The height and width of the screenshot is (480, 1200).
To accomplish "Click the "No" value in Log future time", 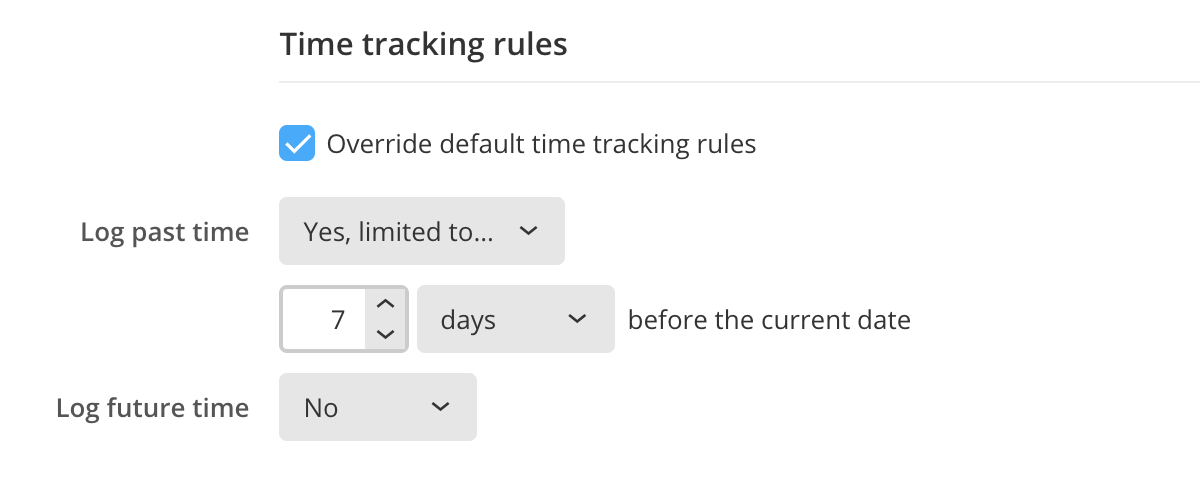I will [321, 408].
